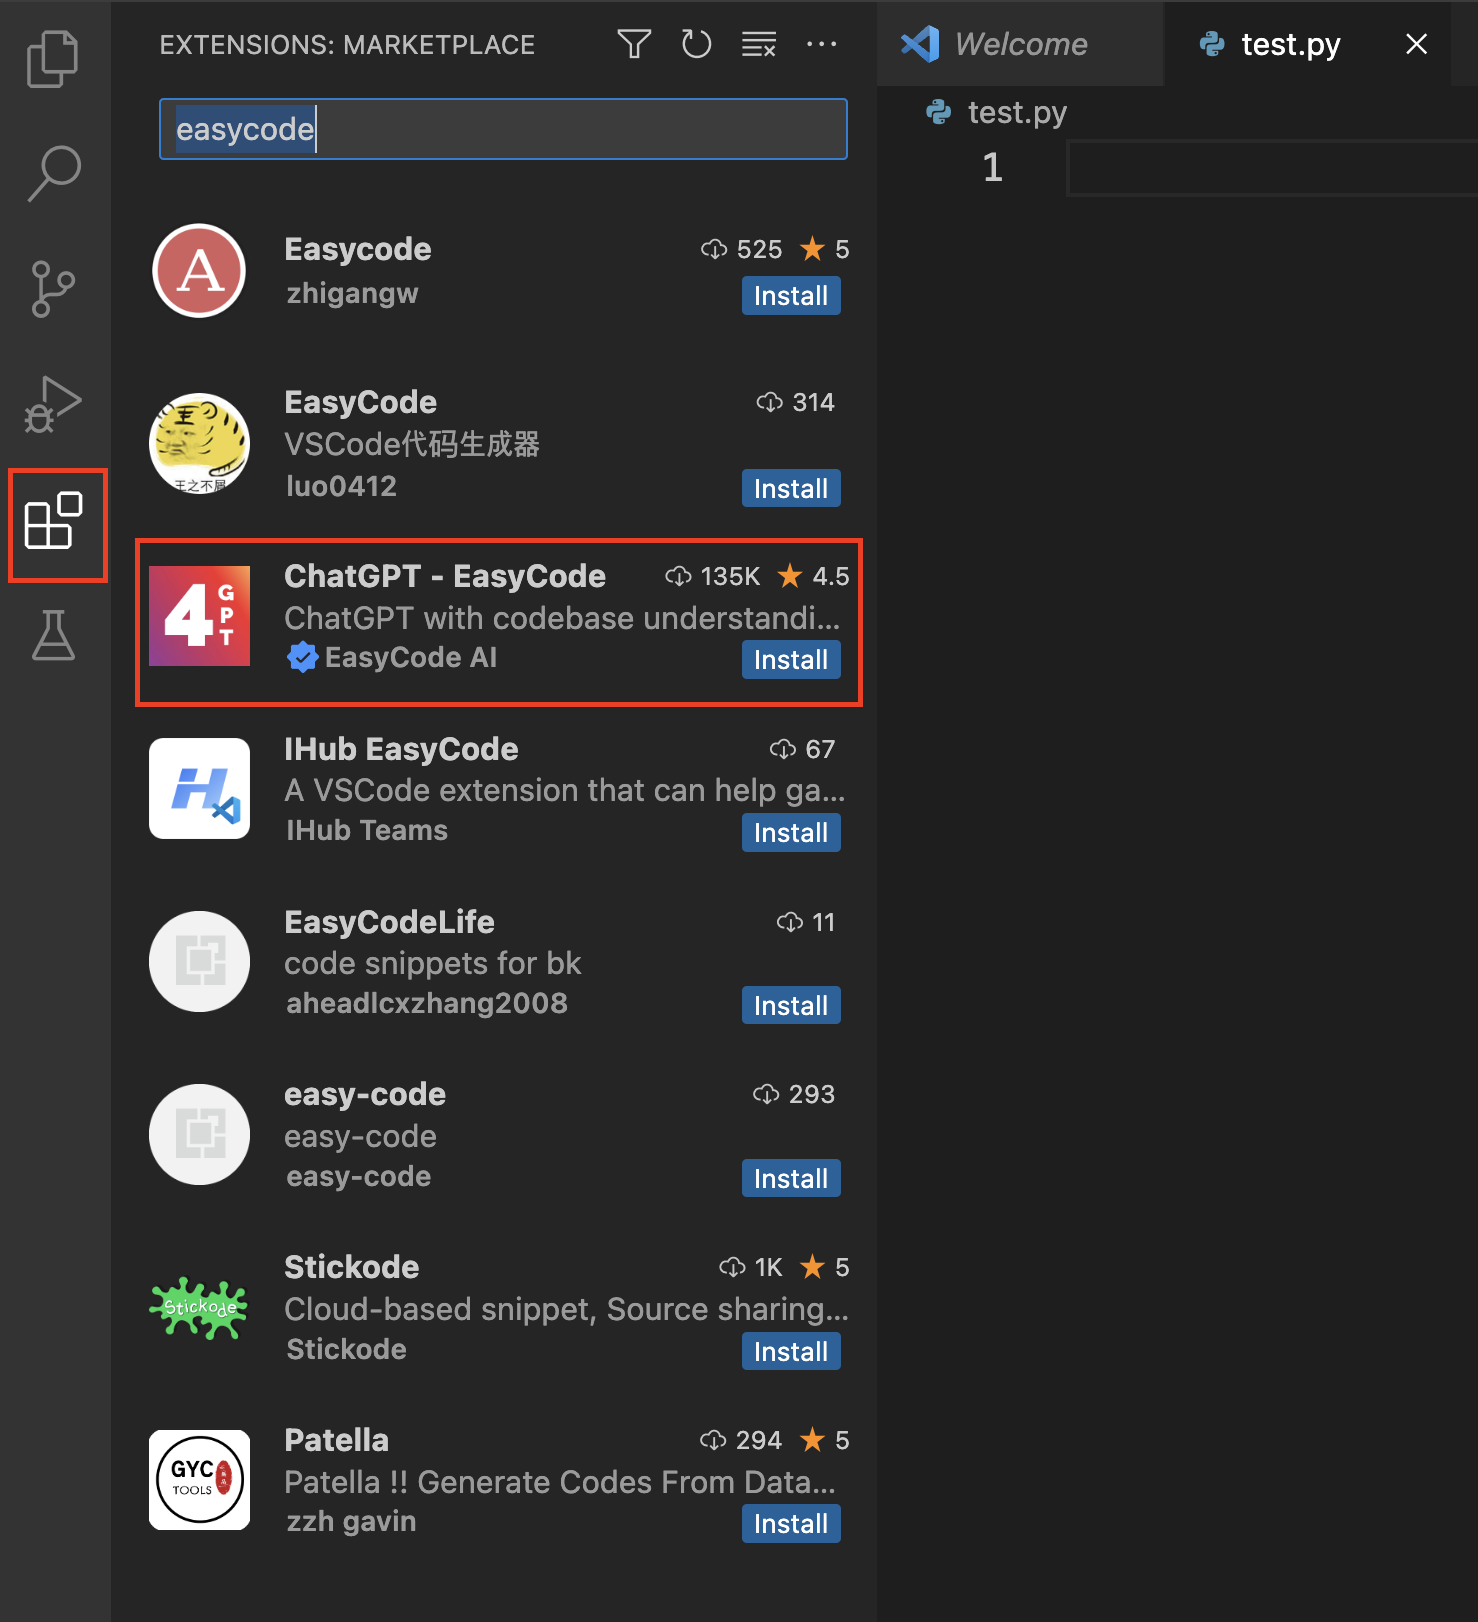The width and height of the screenshot is (1478, 1622).
Task: Switch to the Welcome tab
Action: (1020, 44)
